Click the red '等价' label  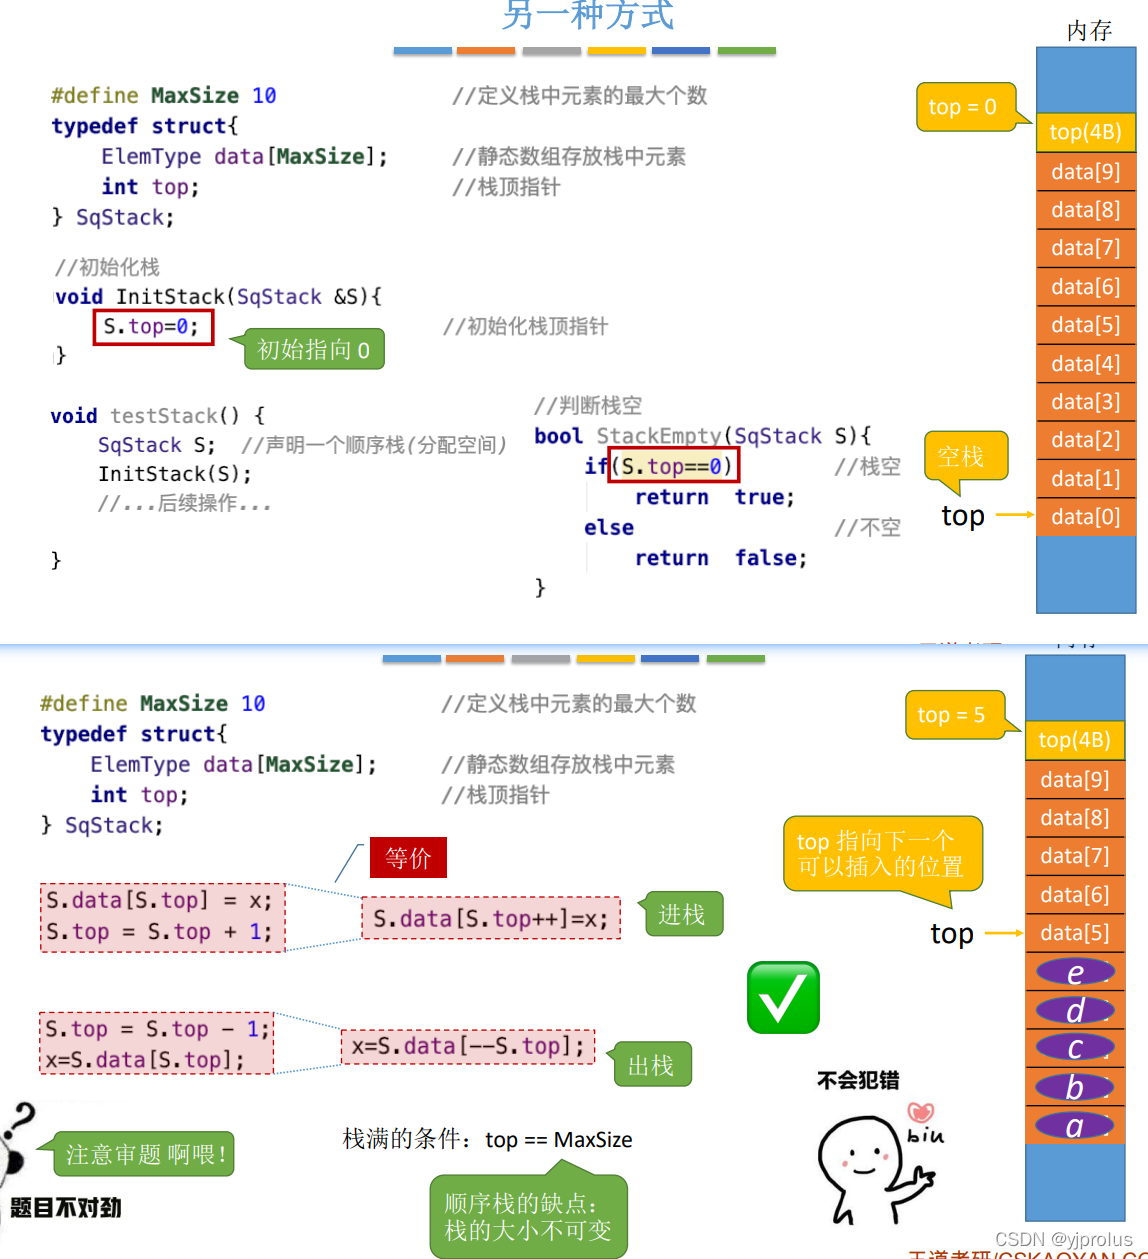coord(408,857)
